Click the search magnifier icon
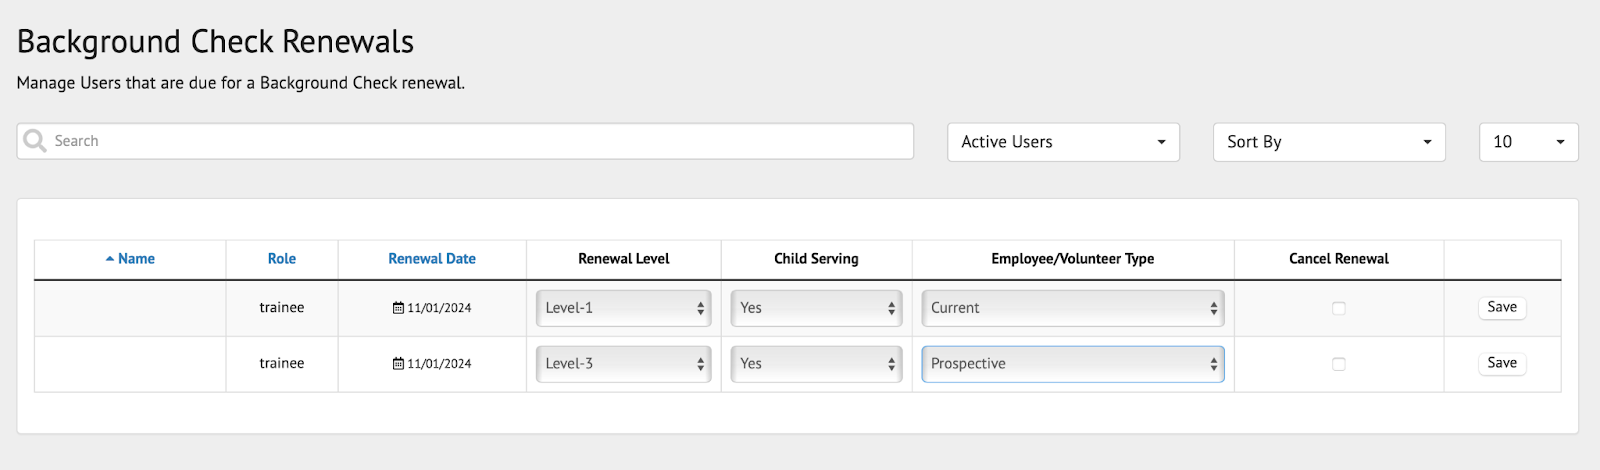 click(x=35, y=141)
